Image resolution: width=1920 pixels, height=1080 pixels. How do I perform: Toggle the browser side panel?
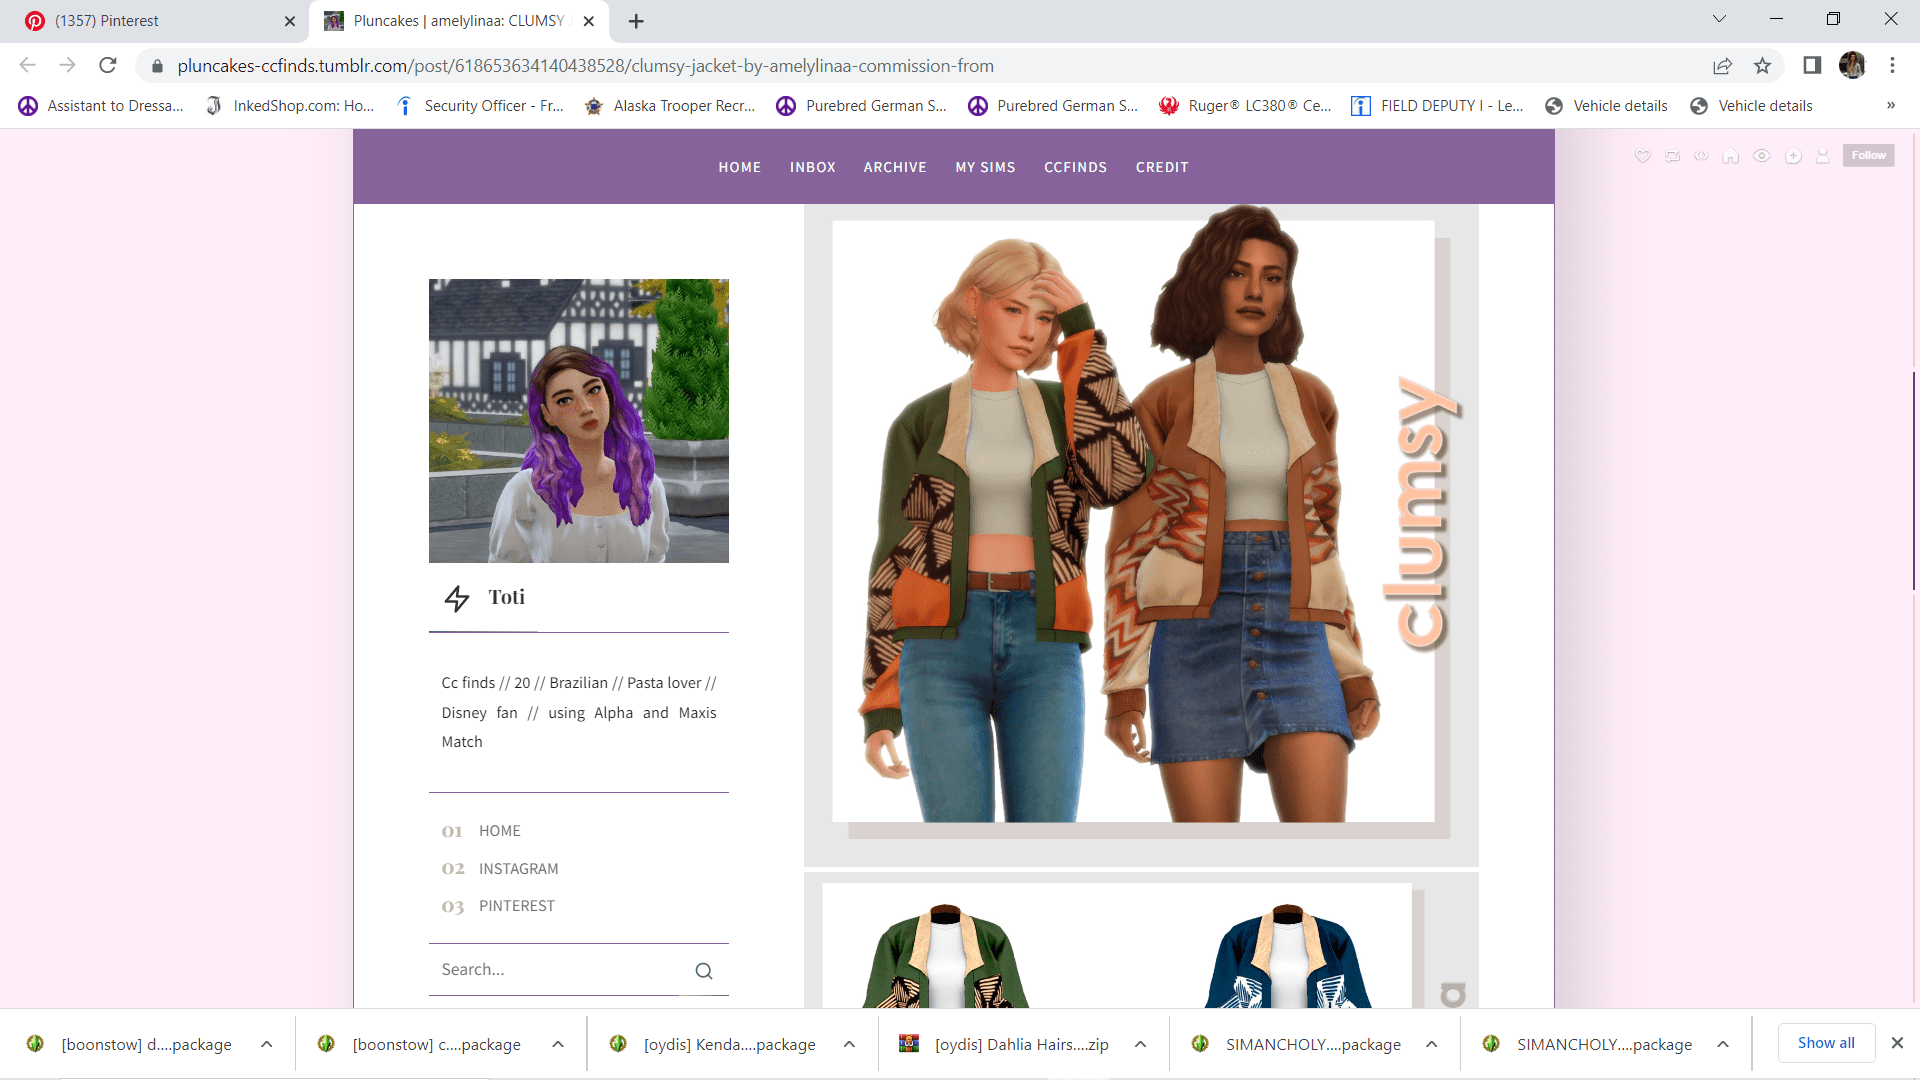1812,66
